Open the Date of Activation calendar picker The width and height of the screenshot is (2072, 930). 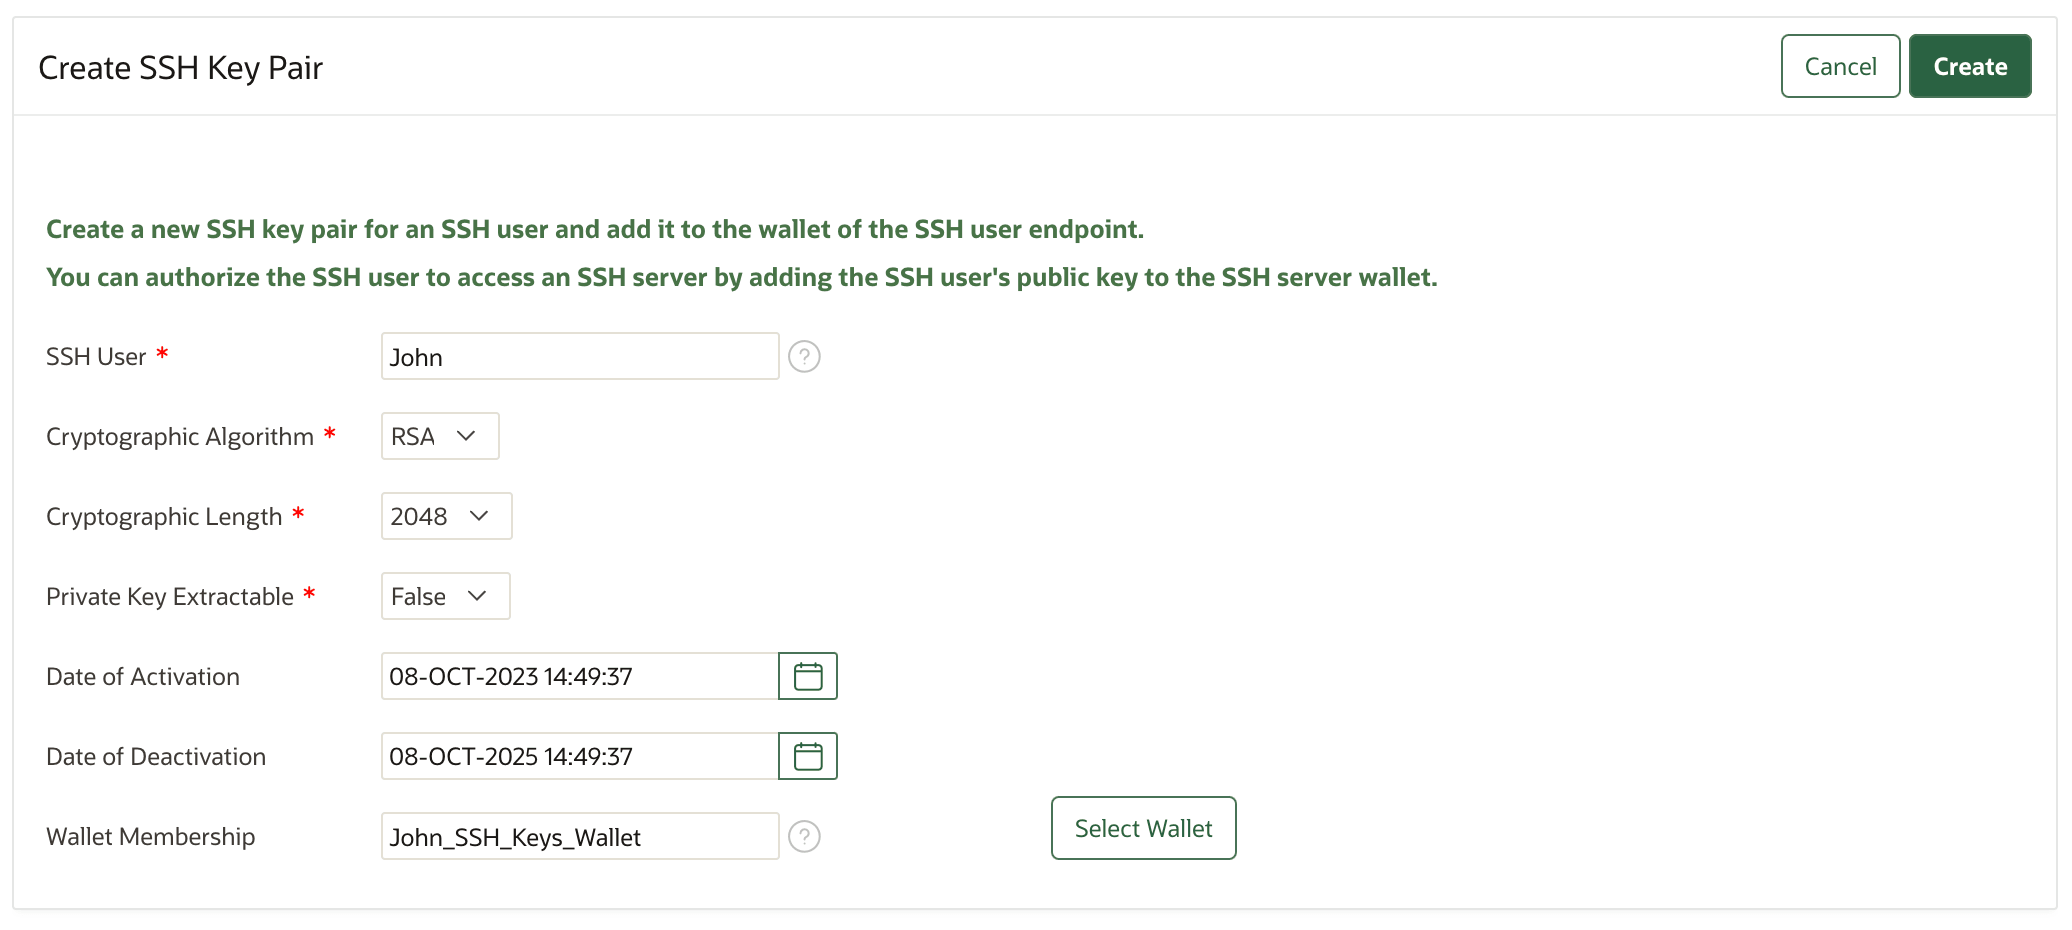[807, 676]
